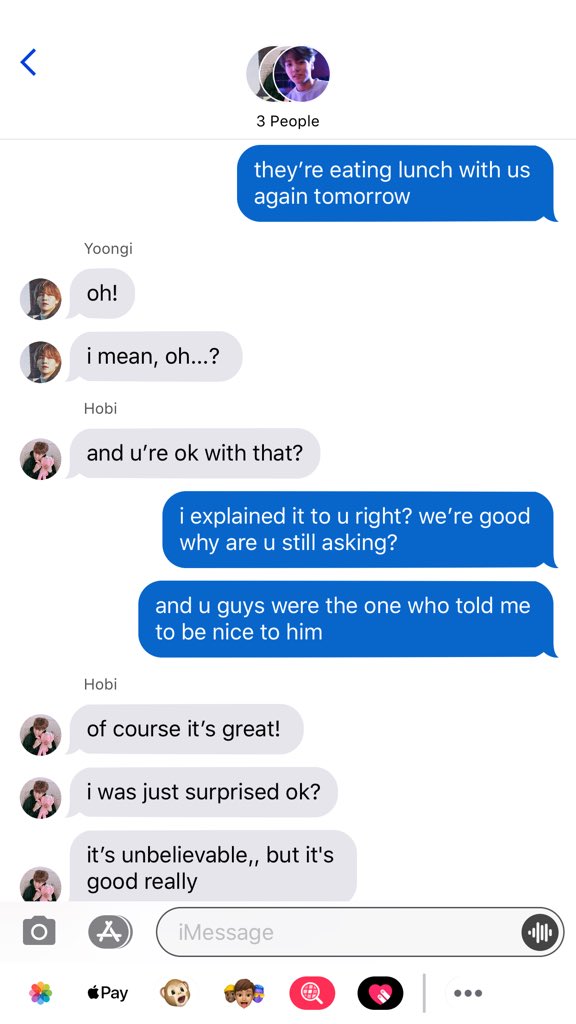Toggle the App Store apps button
The image size is (576, 1024).
click(x=110, y=932)
